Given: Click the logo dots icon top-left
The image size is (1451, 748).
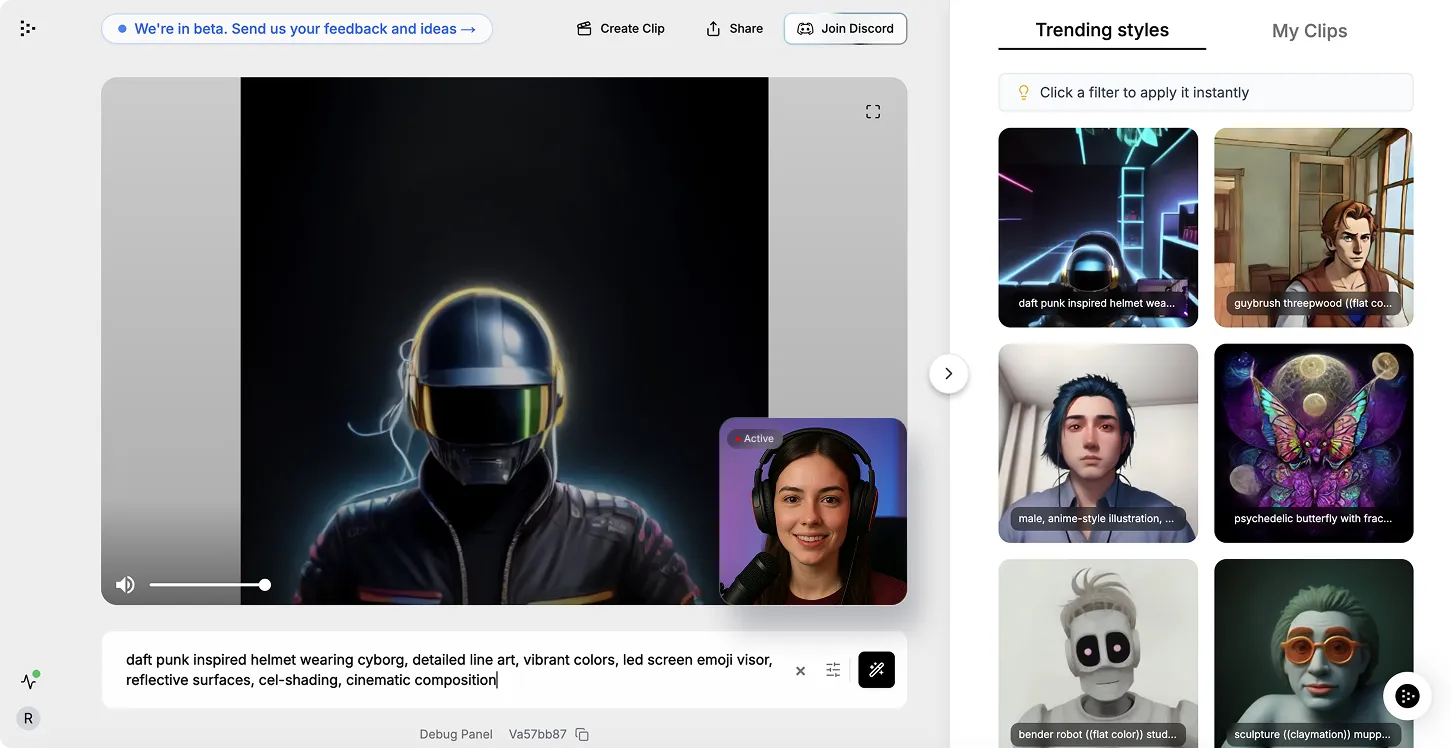Looking at the screenshot, I should [28, 28].
